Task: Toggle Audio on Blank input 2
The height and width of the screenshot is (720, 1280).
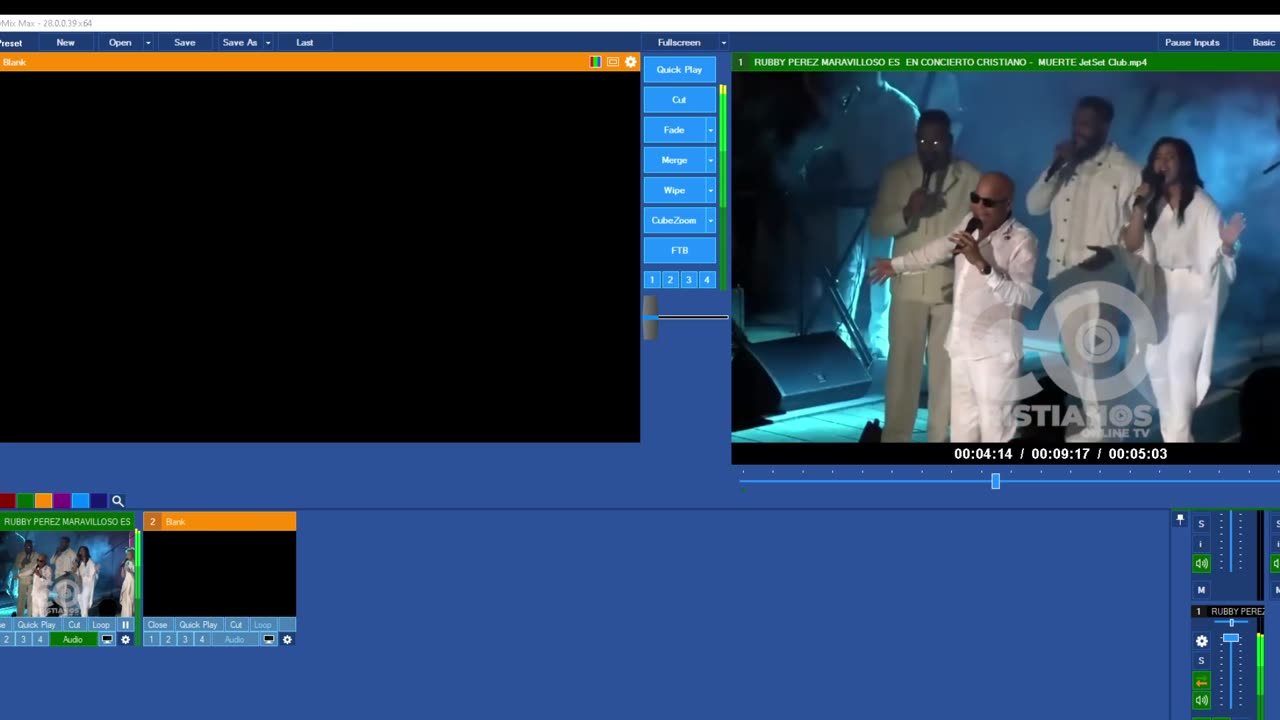Action: click(234, 640)
